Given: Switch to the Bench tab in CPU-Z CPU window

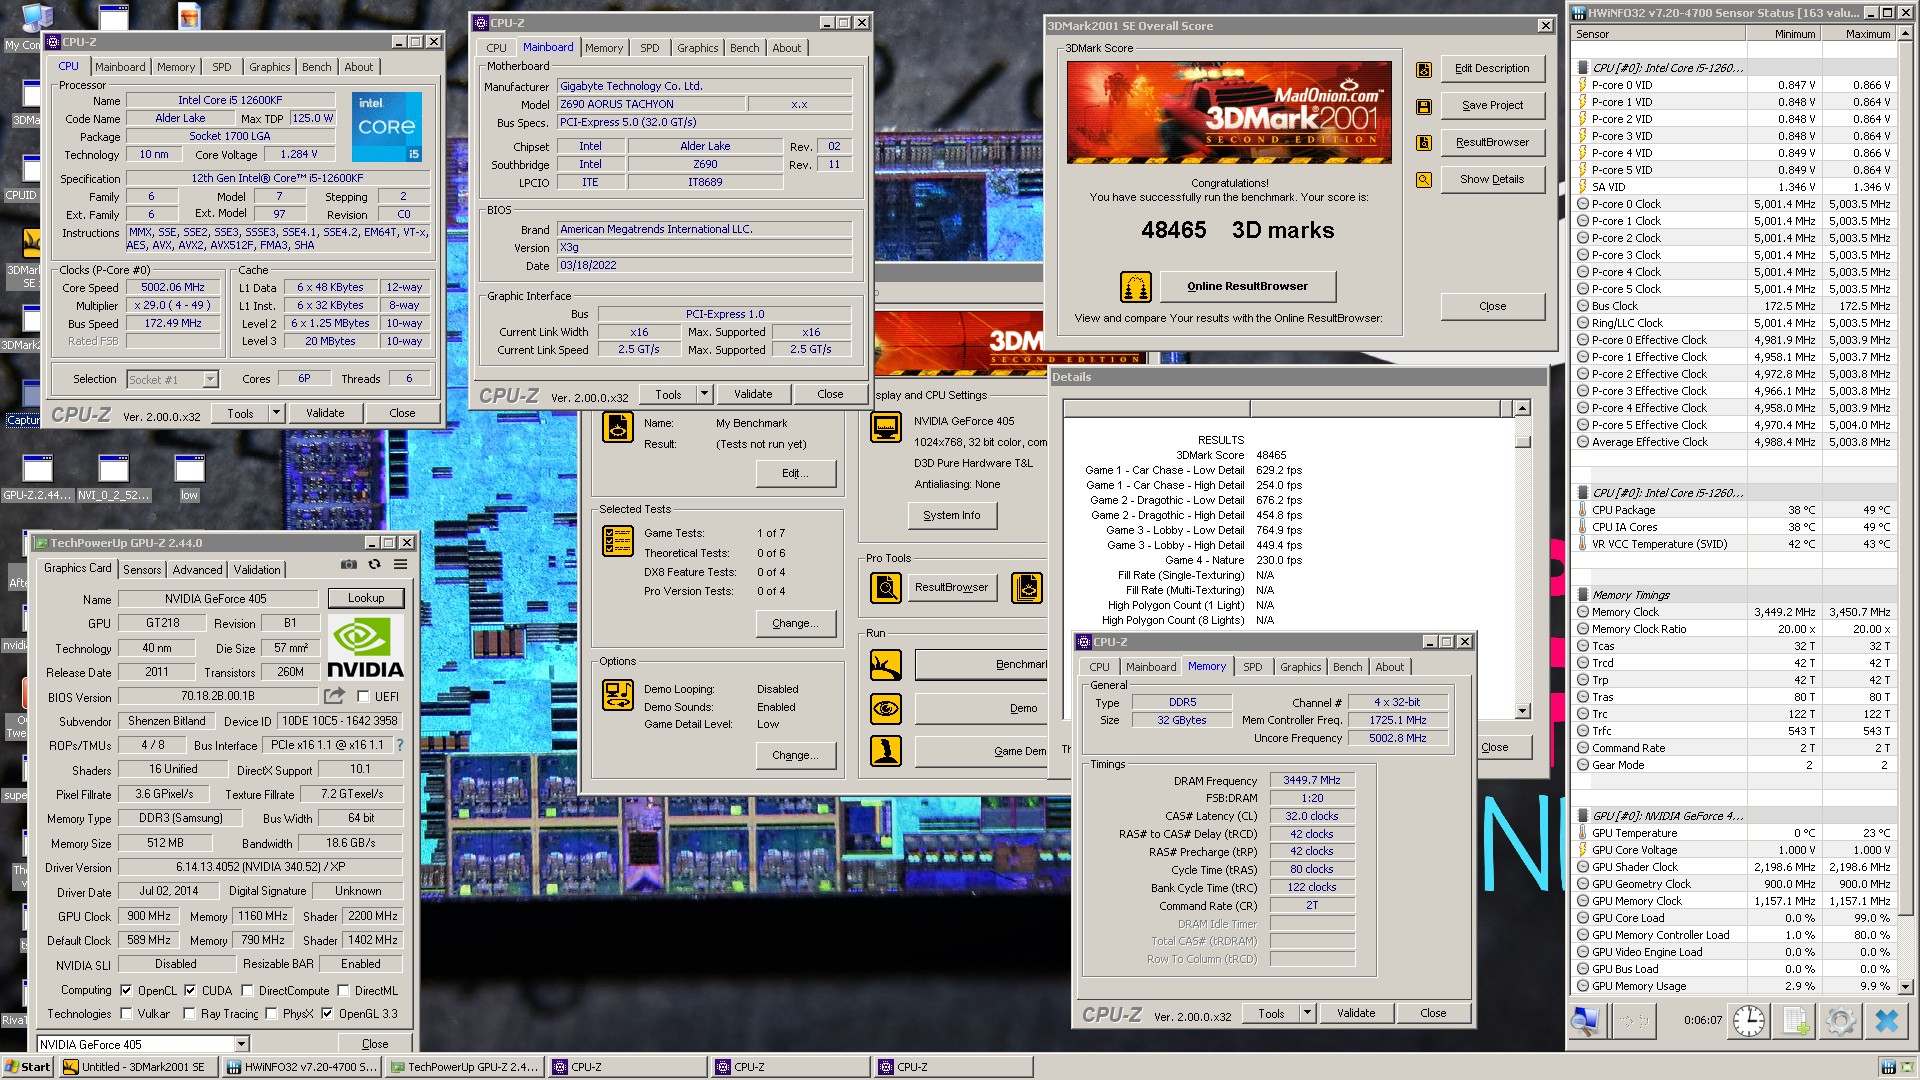Looking at the screenshot, I should [x=316, y=67].
